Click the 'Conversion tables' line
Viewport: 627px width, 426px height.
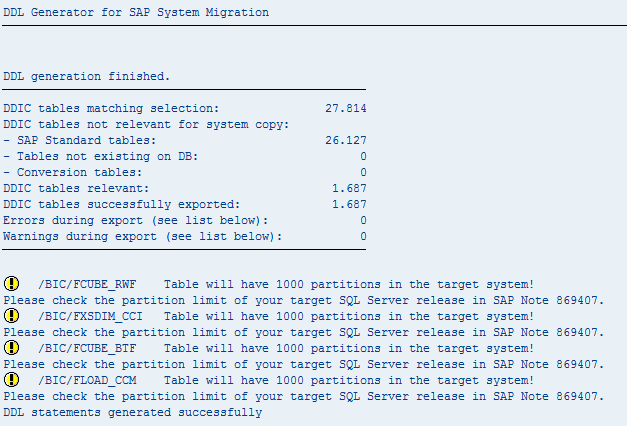pos(185,172)
